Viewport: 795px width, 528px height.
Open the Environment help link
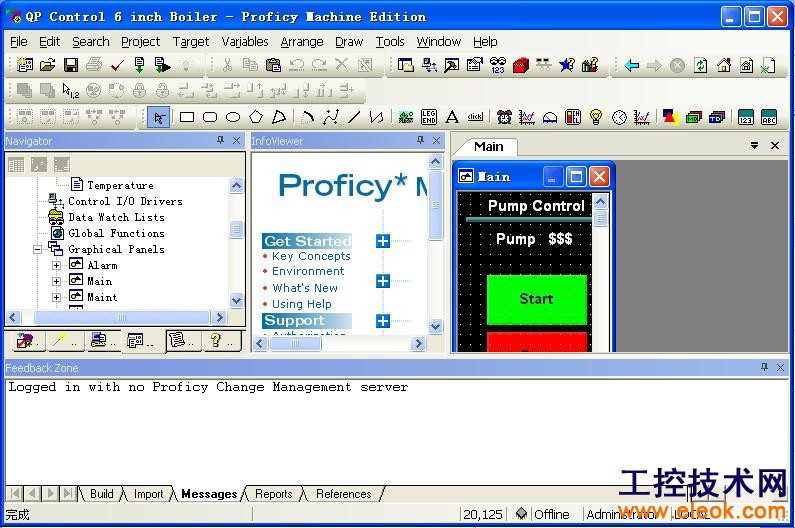point(308,271)
